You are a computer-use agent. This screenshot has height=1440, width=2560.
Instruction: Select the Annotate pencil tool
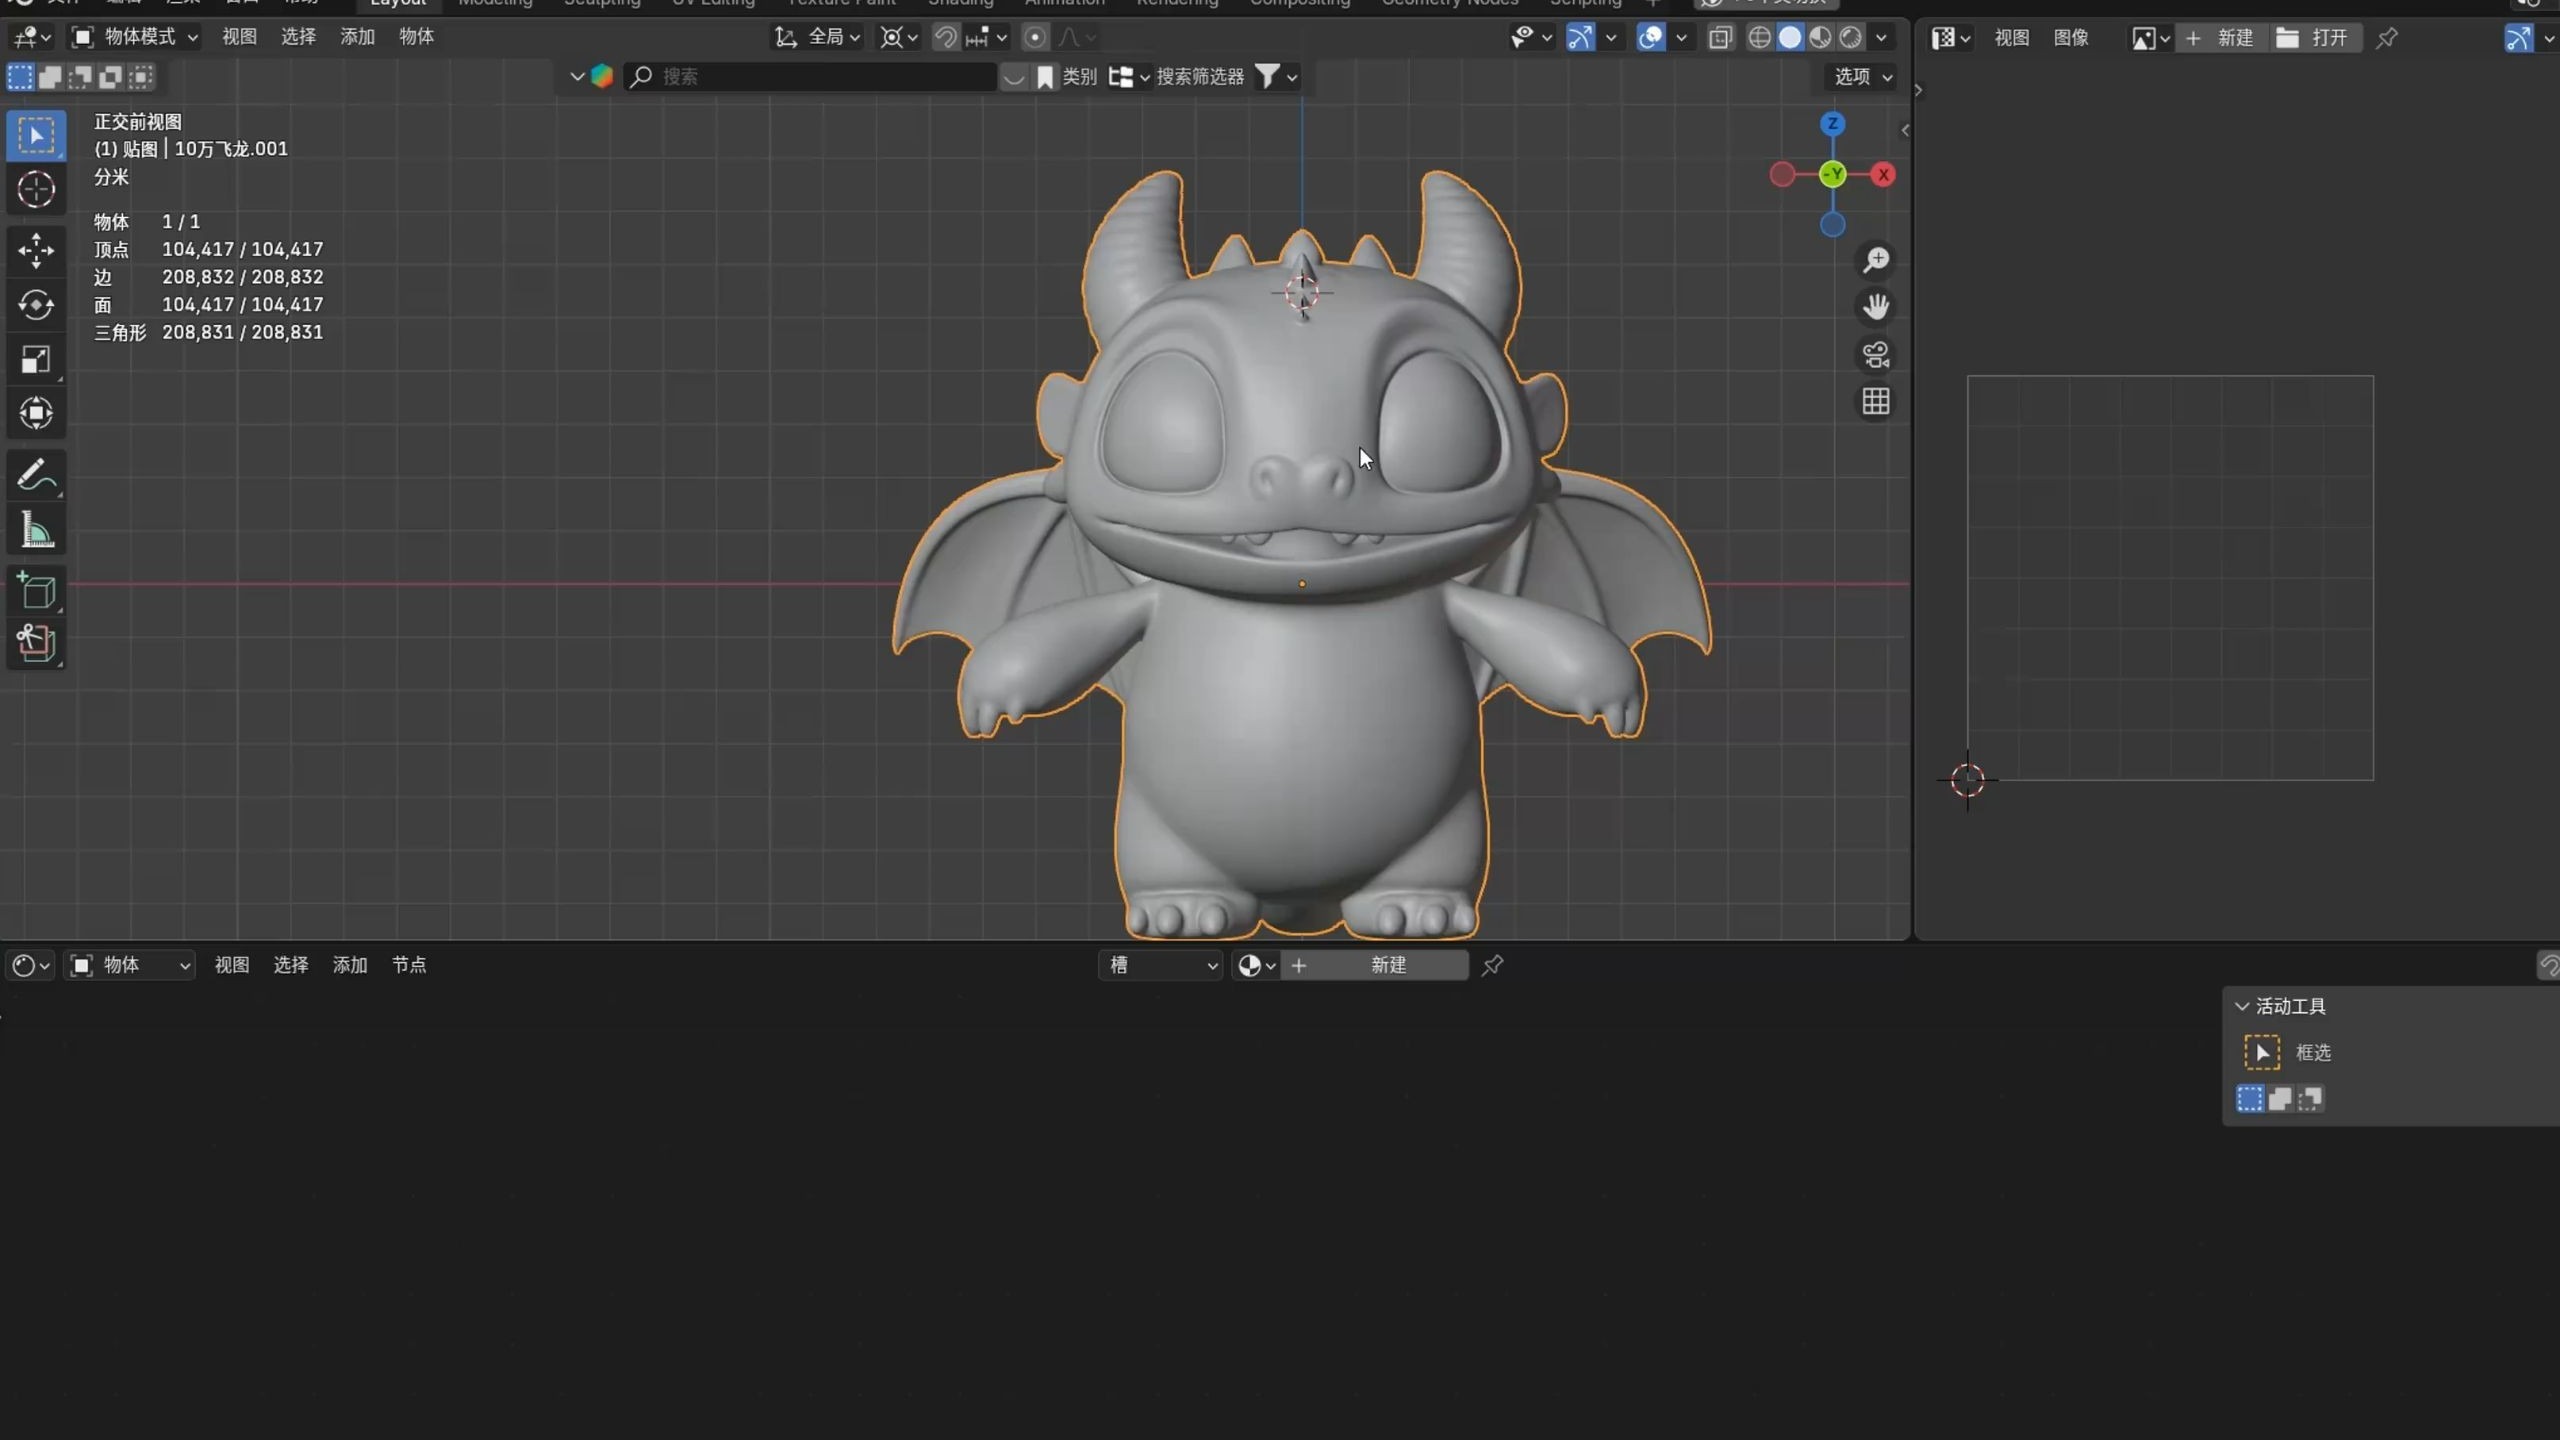click(36, 475)
